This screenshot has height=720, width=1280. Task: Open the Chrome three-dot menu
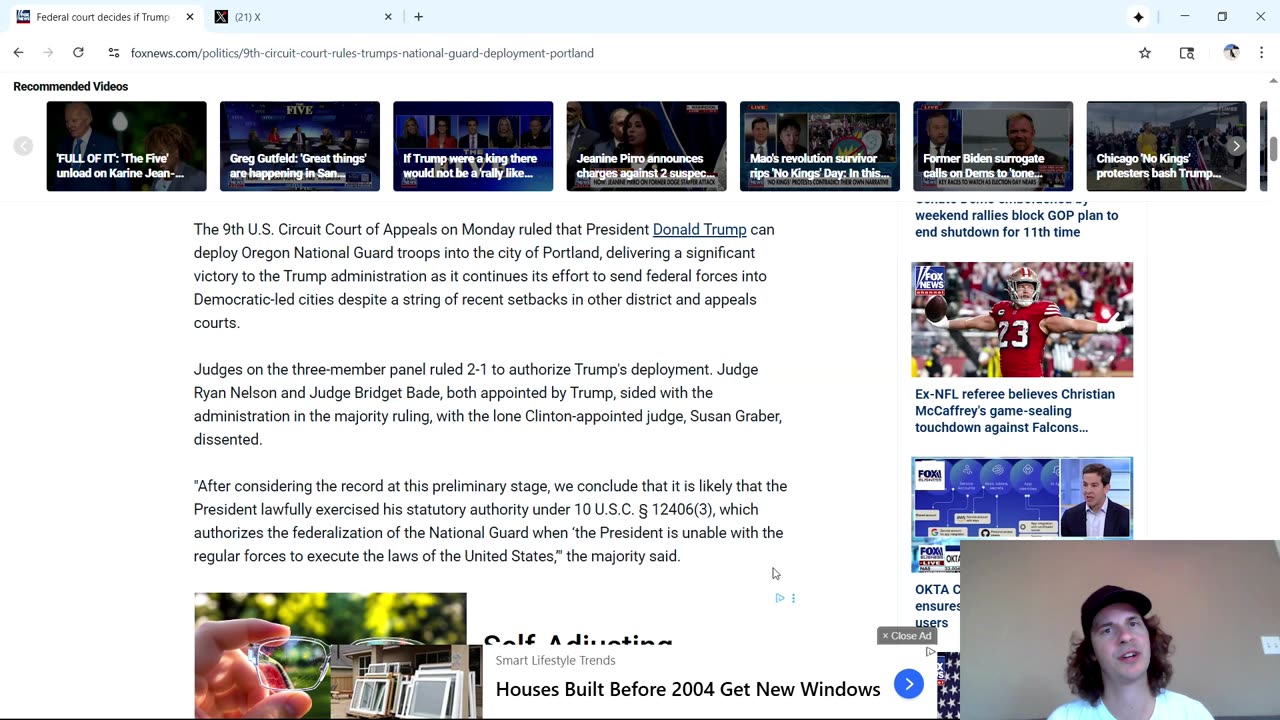(x=1261, y=53)
